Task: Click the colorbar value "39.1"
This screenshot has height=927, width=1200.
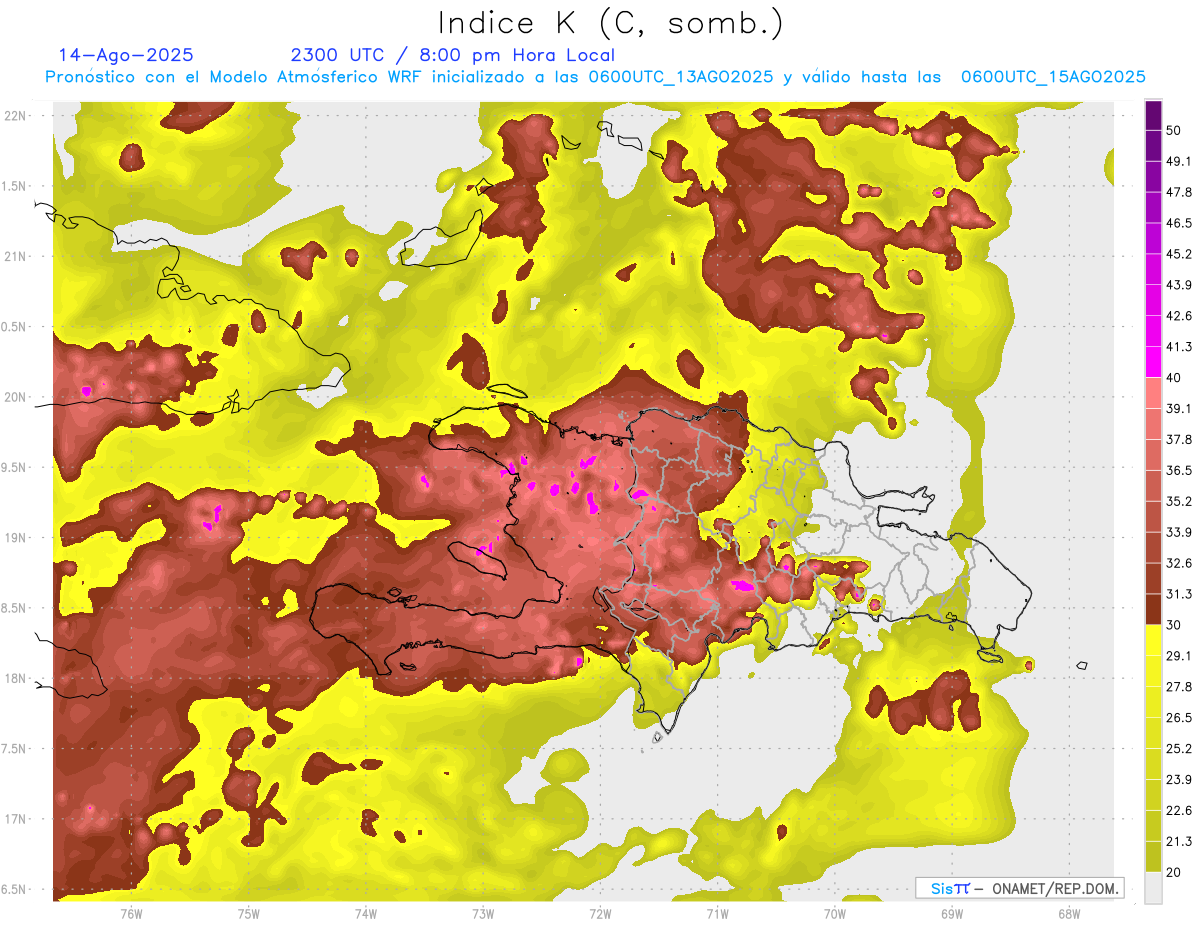Action: coord(1178,409)
